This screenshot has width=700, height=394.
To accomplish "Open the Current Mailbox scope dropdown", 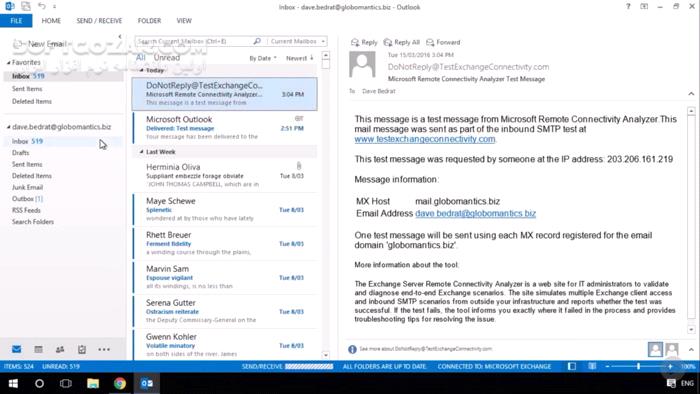I will tap(297, 41).
